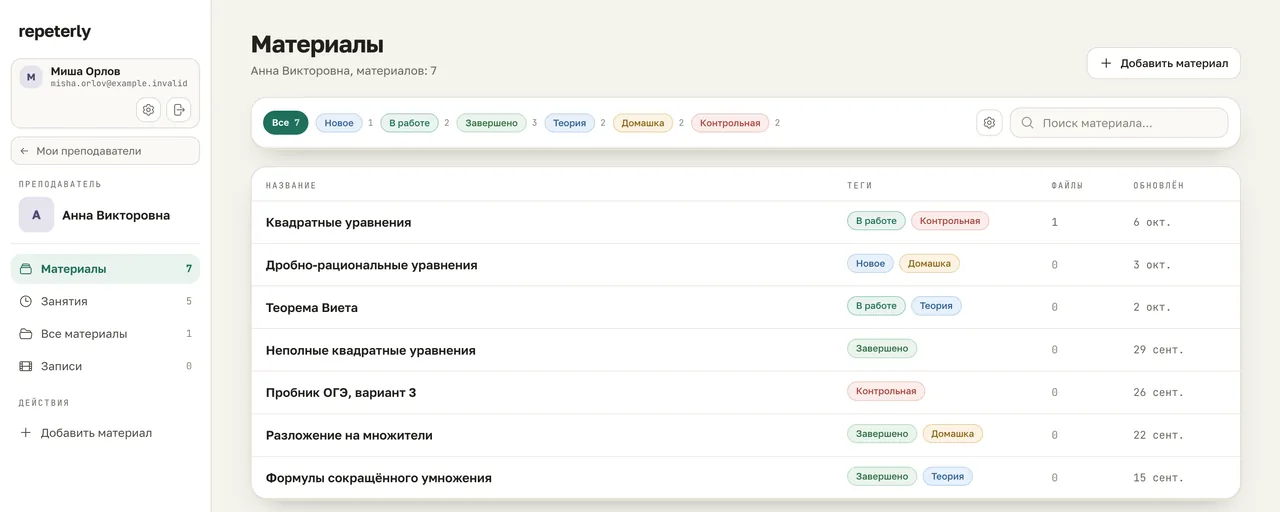
Task: Click В работе tag in Квадратные уравнения row
Action: [x=876, y=221]
